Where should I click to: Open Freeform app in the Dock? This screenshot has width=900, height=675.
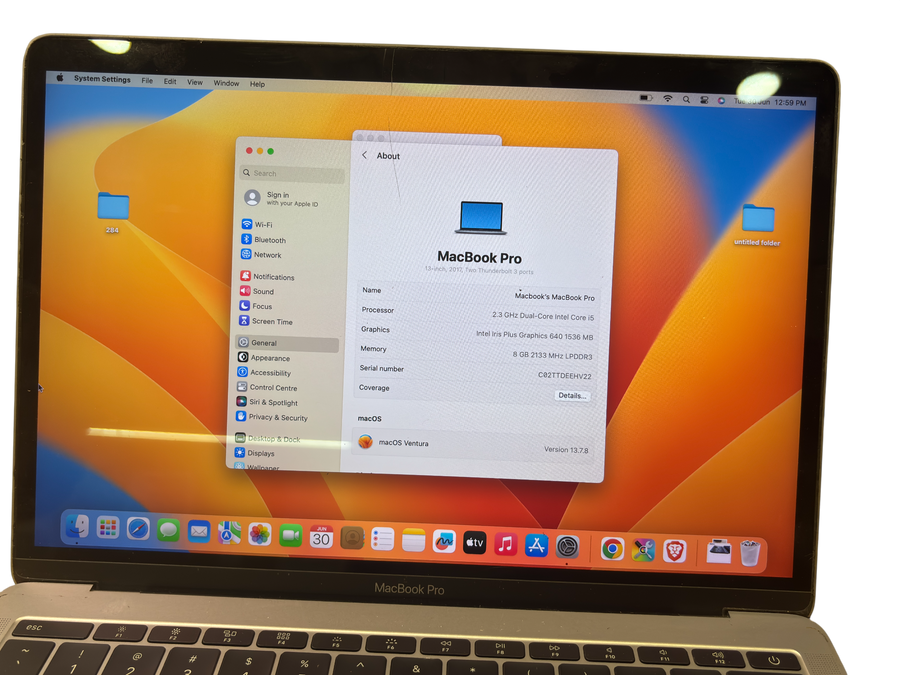pyautogui.click(x=444, y=541)
